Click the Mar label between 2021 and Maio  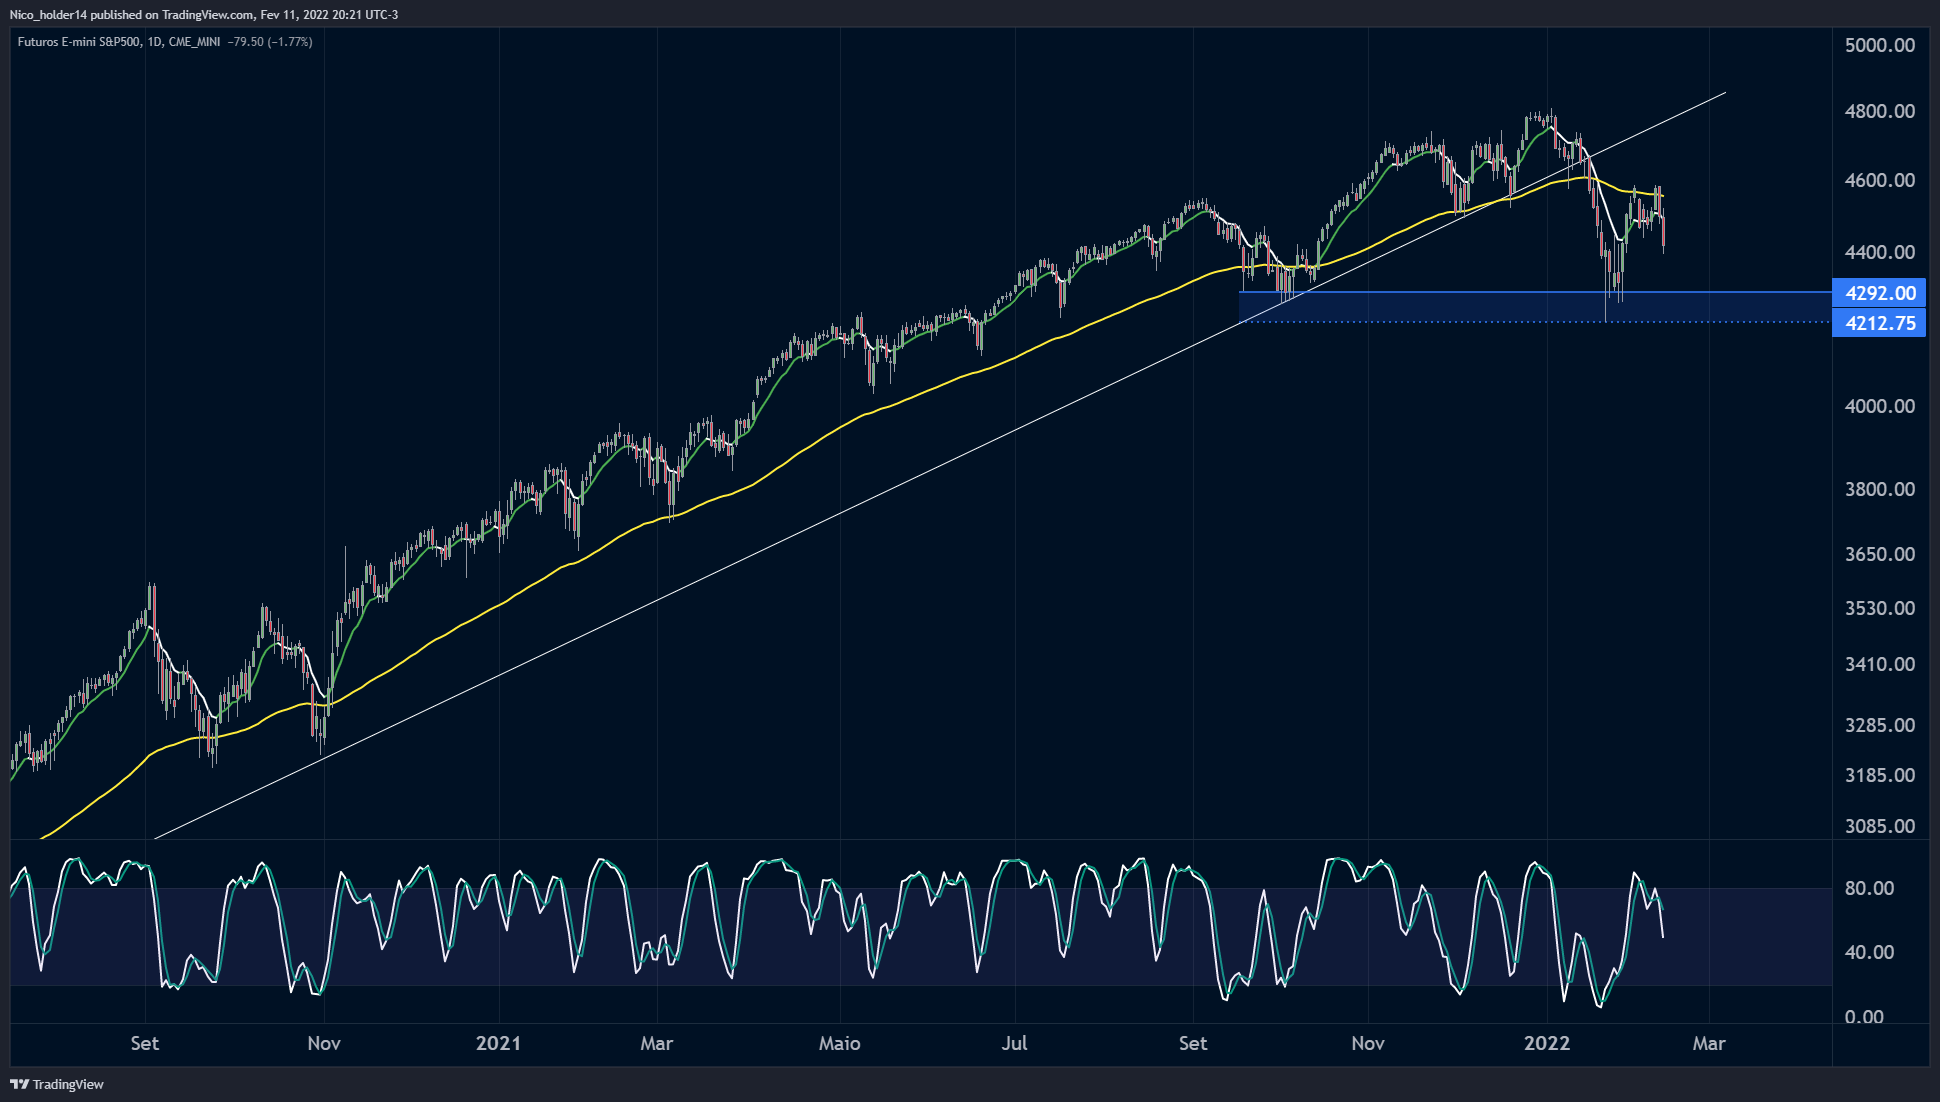pyautogui.click(x=657, y=1043)
